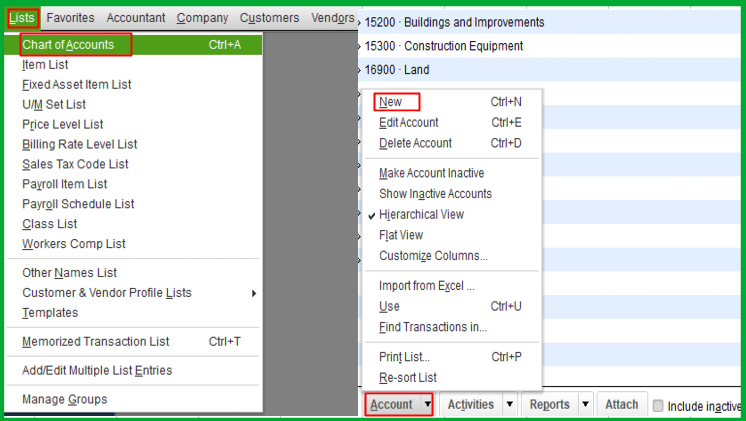Image resolution: width=746 pixels, height=421 pixels.
Task: Click the Attach button
Action: pos(622,405)
